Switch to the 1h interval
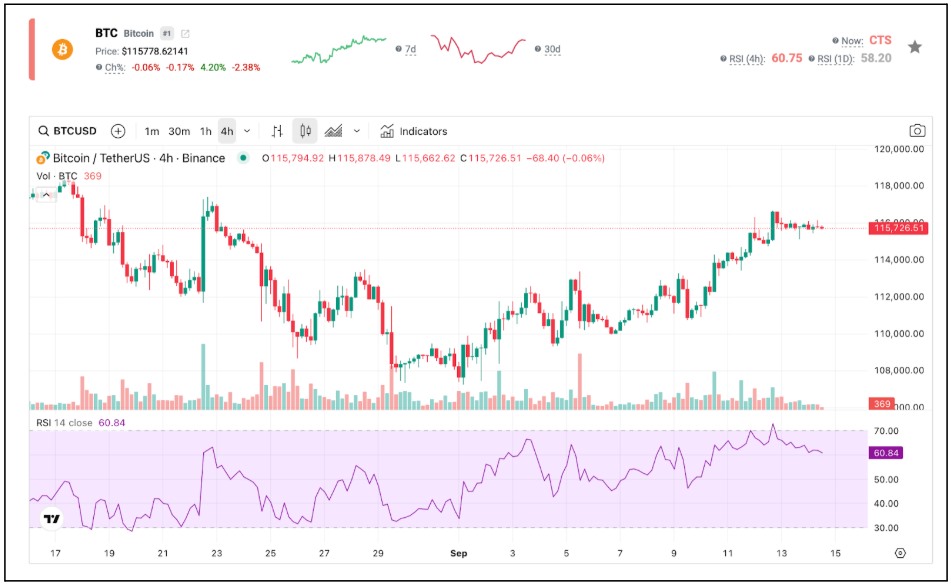 pos(206,131)
